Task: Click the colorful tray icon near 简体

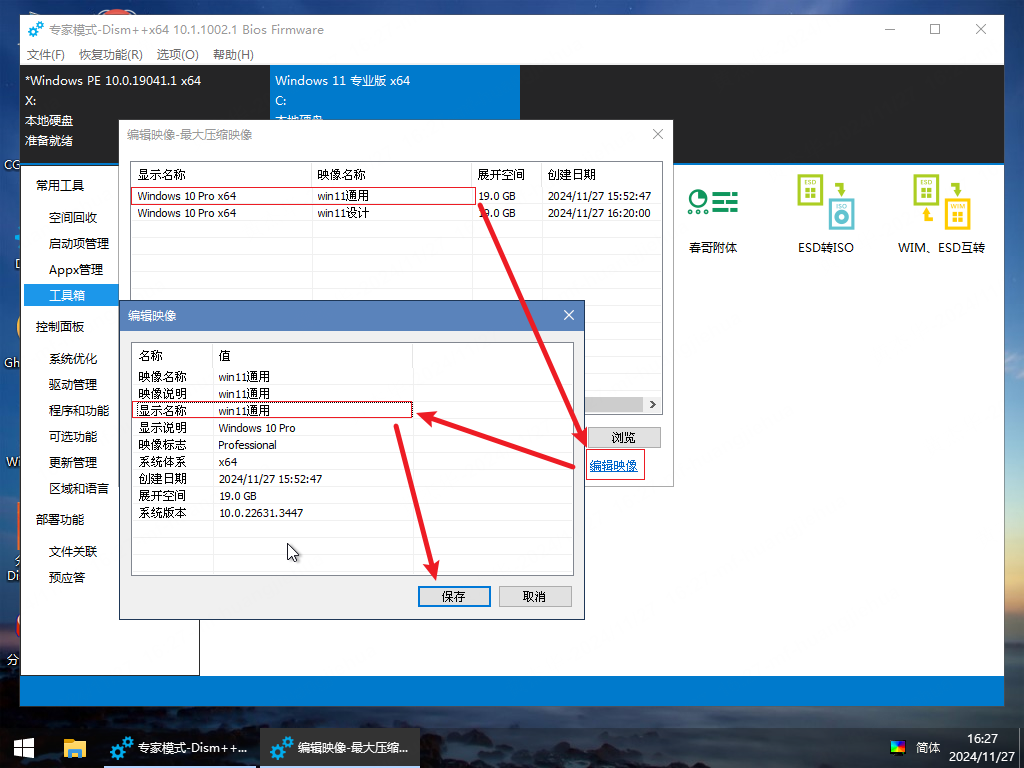Action: click(898, 747)
